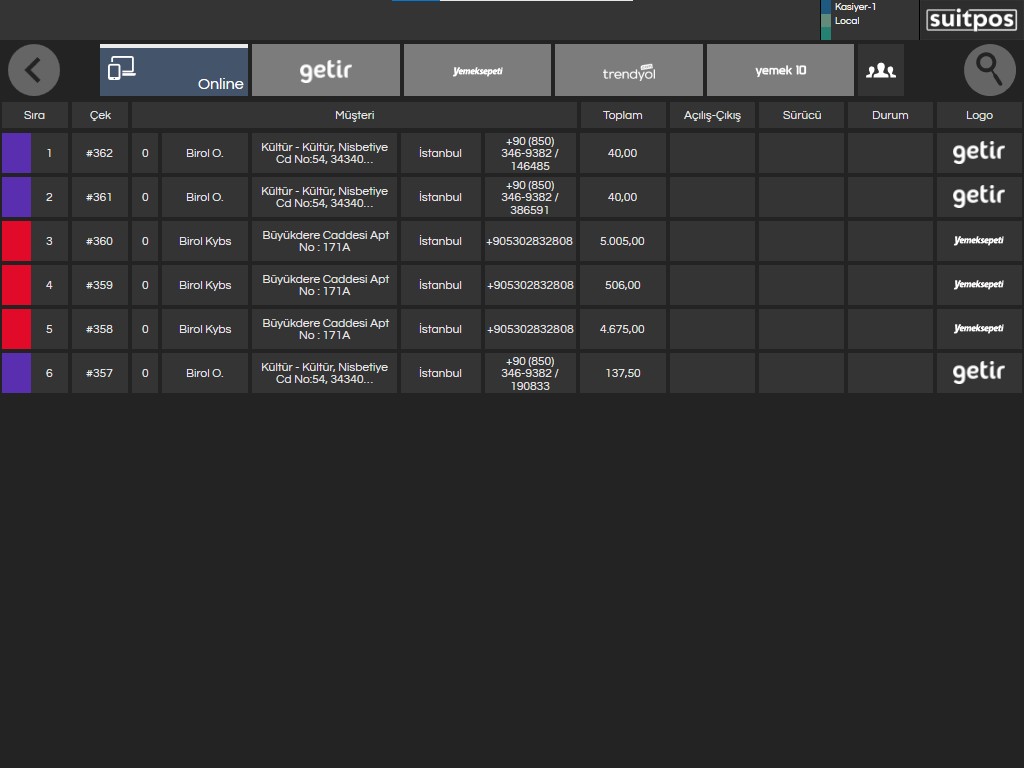Switch to the yemek 10 tab
Viewport: 1024px width, 768px height.
(x=780, y=70)
